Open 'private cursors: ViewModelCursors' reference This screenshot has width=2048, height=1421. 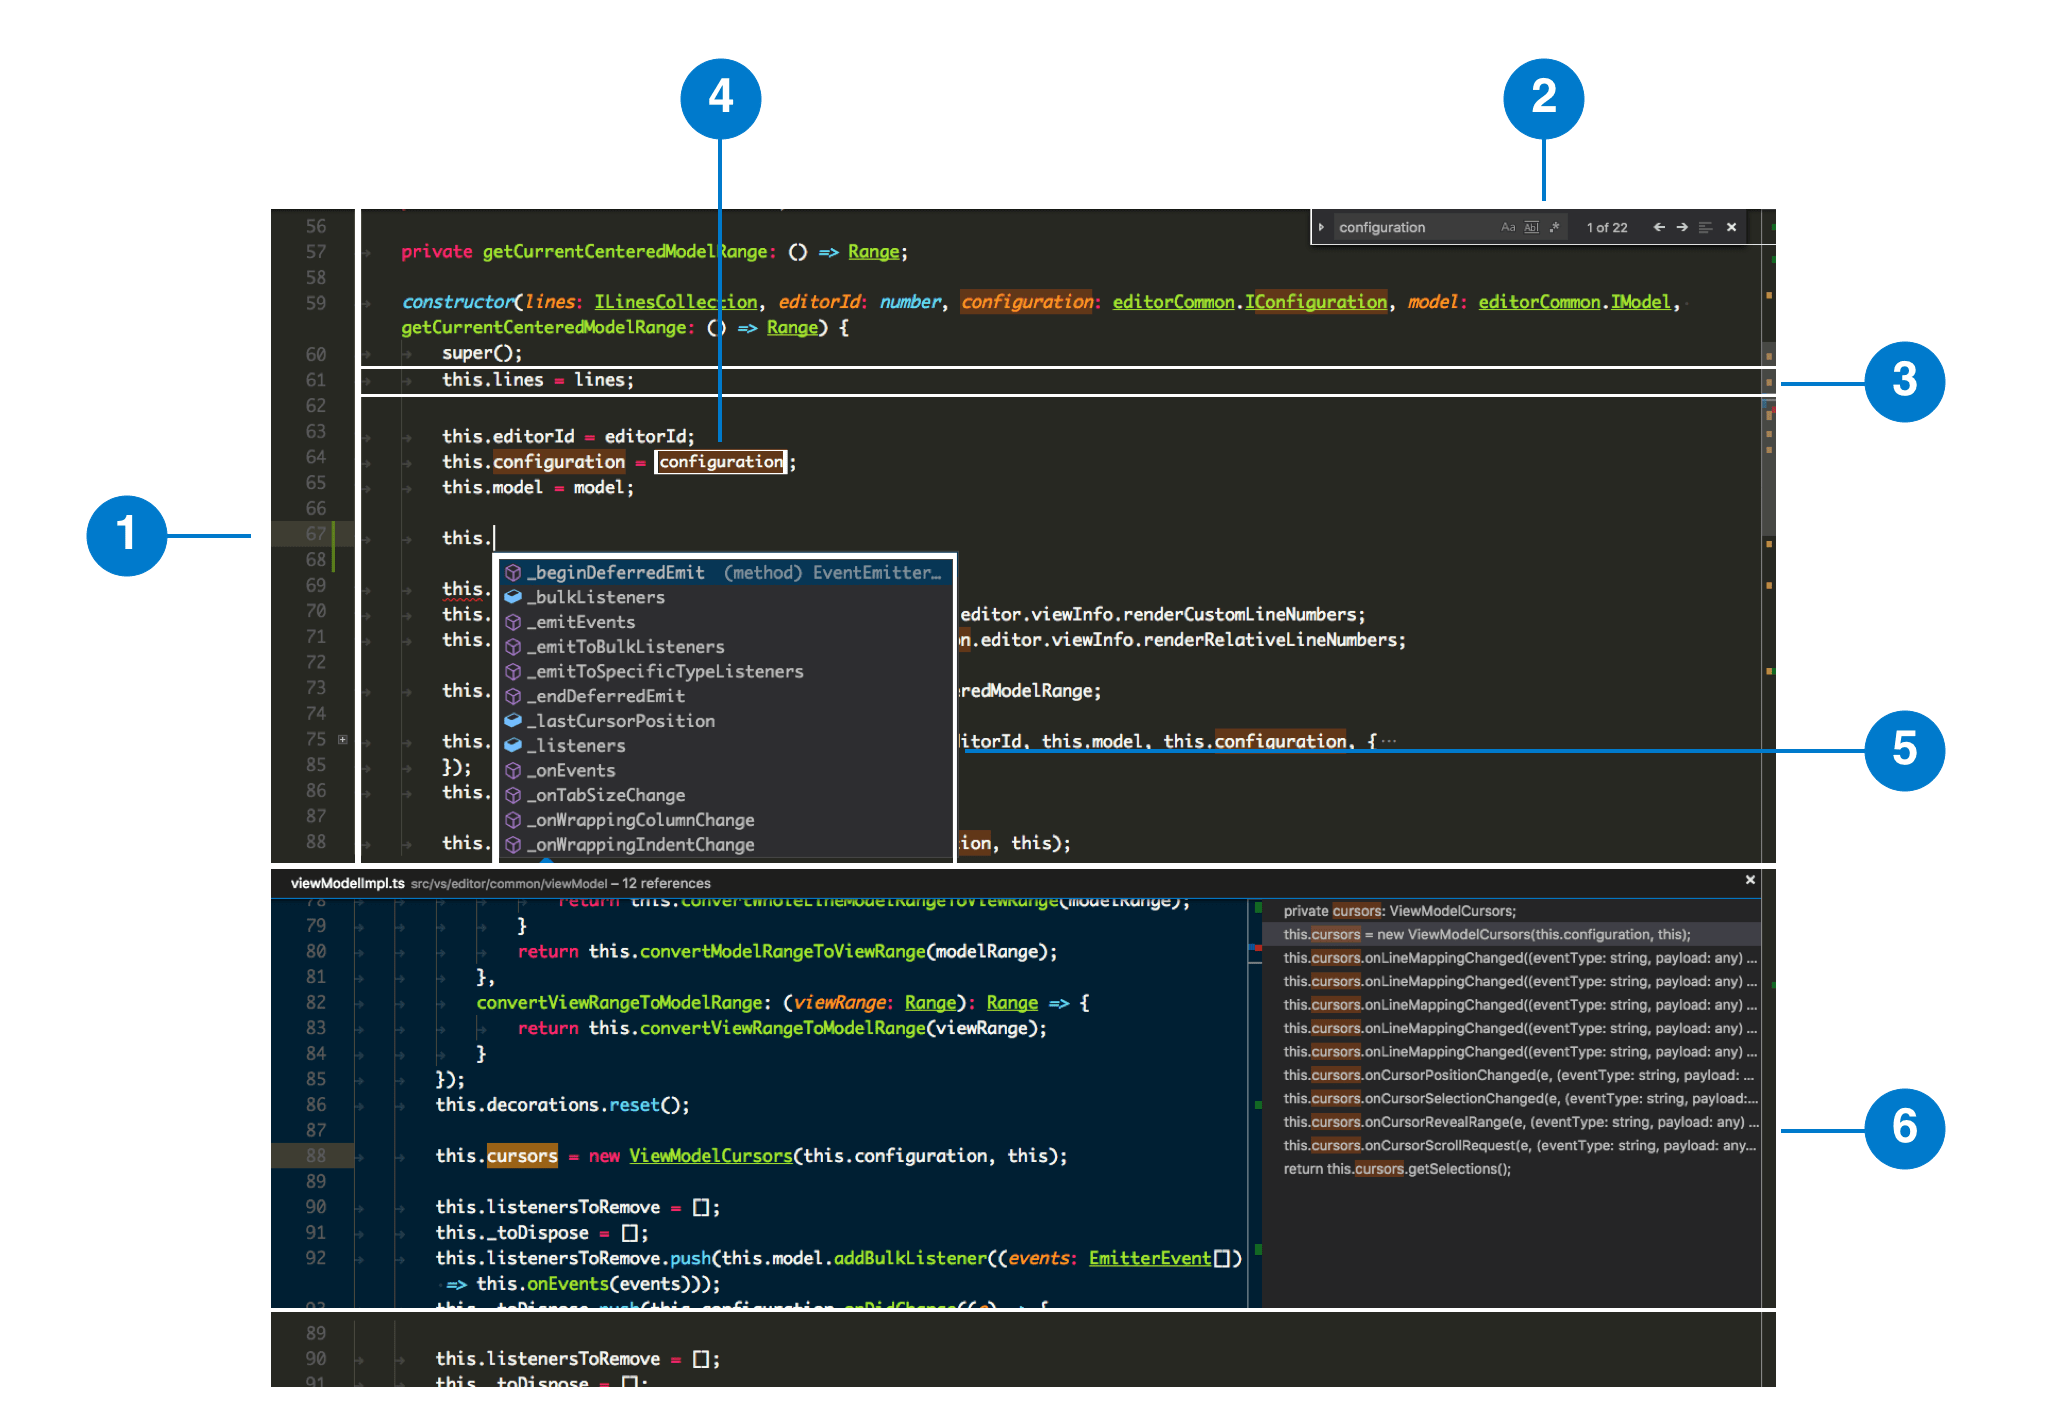click(x=1399, y=911)
